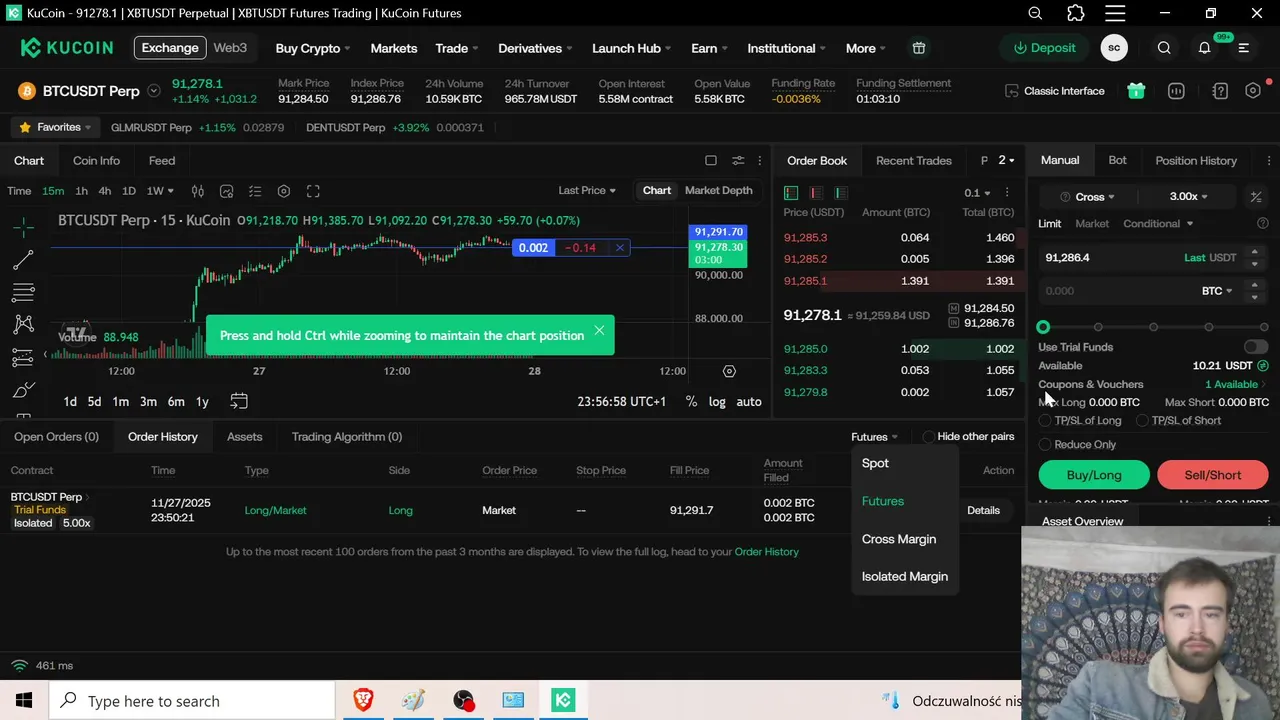Open the Cross margin mode dropdown
Image resolution: width=1280 pixels, height=720 pixels.
(1094, 197)
